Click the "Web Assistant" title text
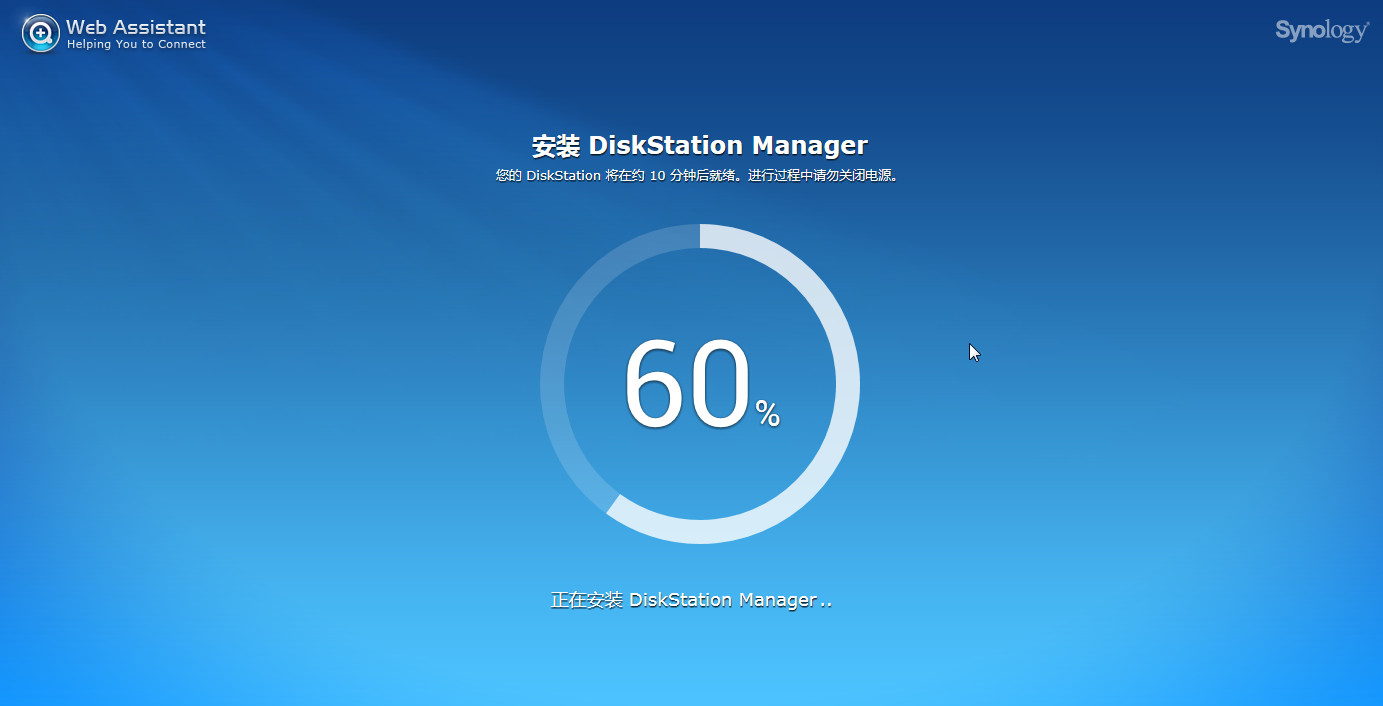The width and height of the screenshot is (1383, 706). tap(136, 26)
